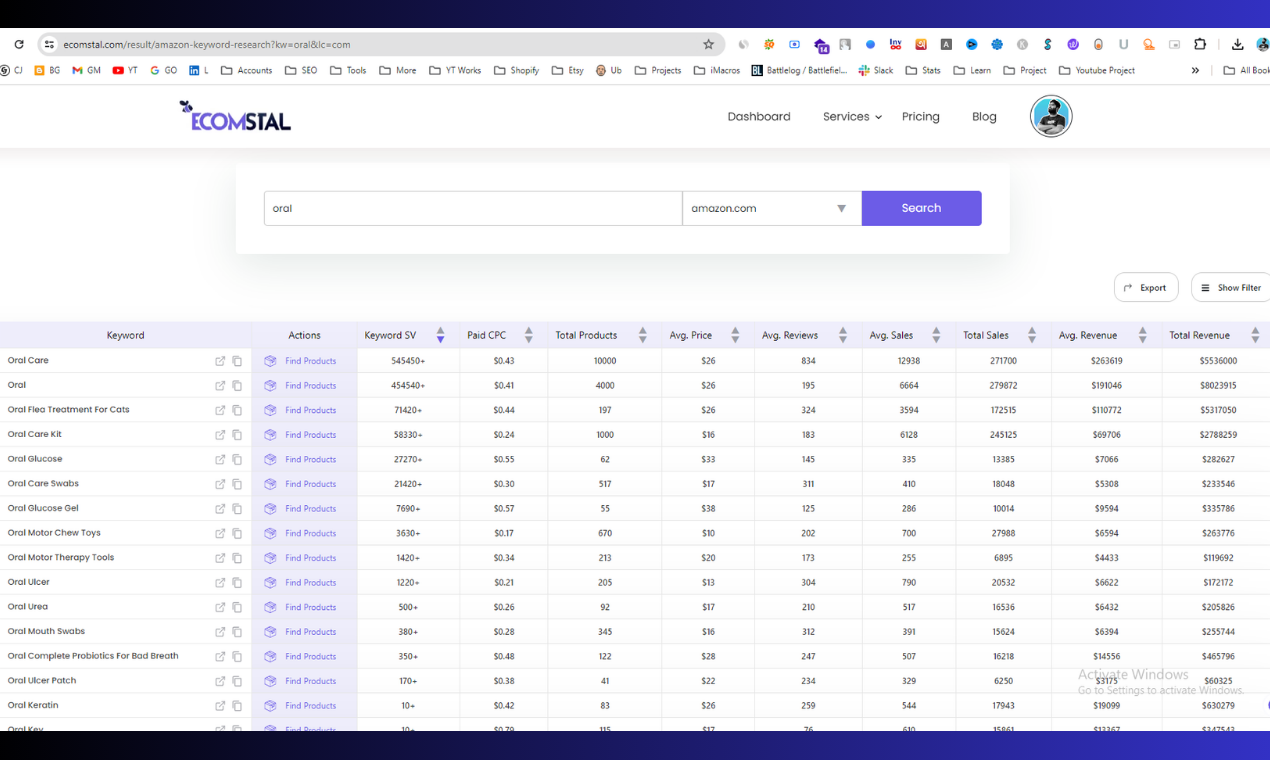Copy the Oral Glucose keyword
This screenshot has width=1270, height=760.
click(x=237, y=460)
